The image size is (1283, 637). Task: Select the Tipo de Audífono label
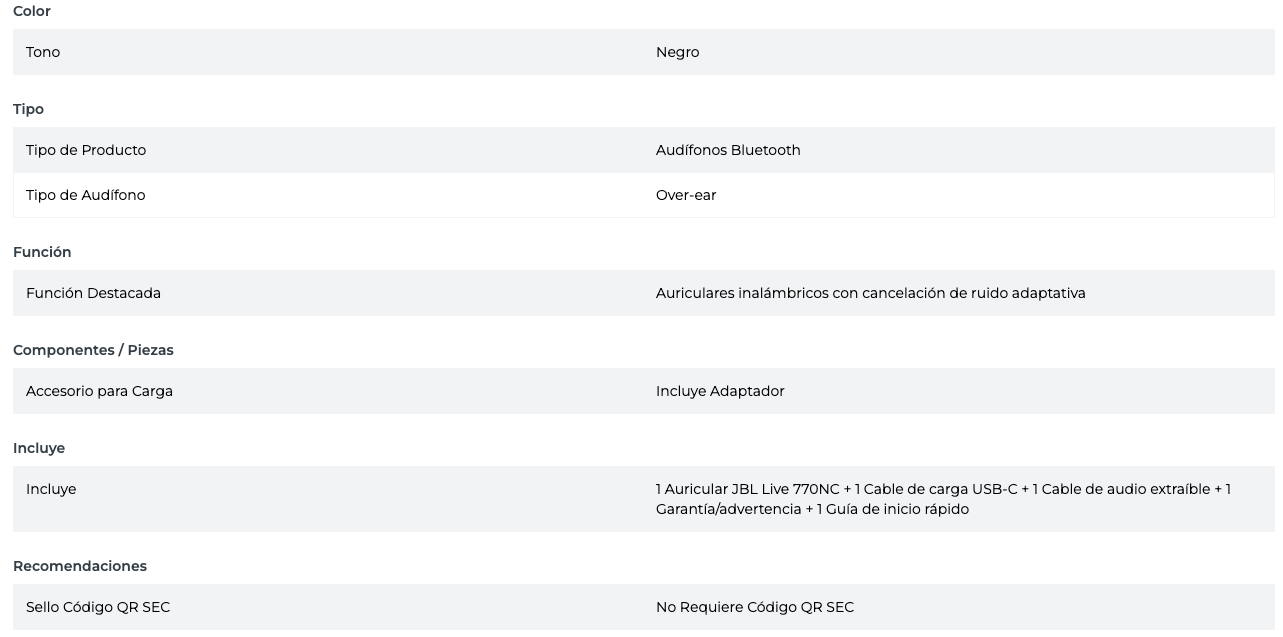click(x=86, y=195)
